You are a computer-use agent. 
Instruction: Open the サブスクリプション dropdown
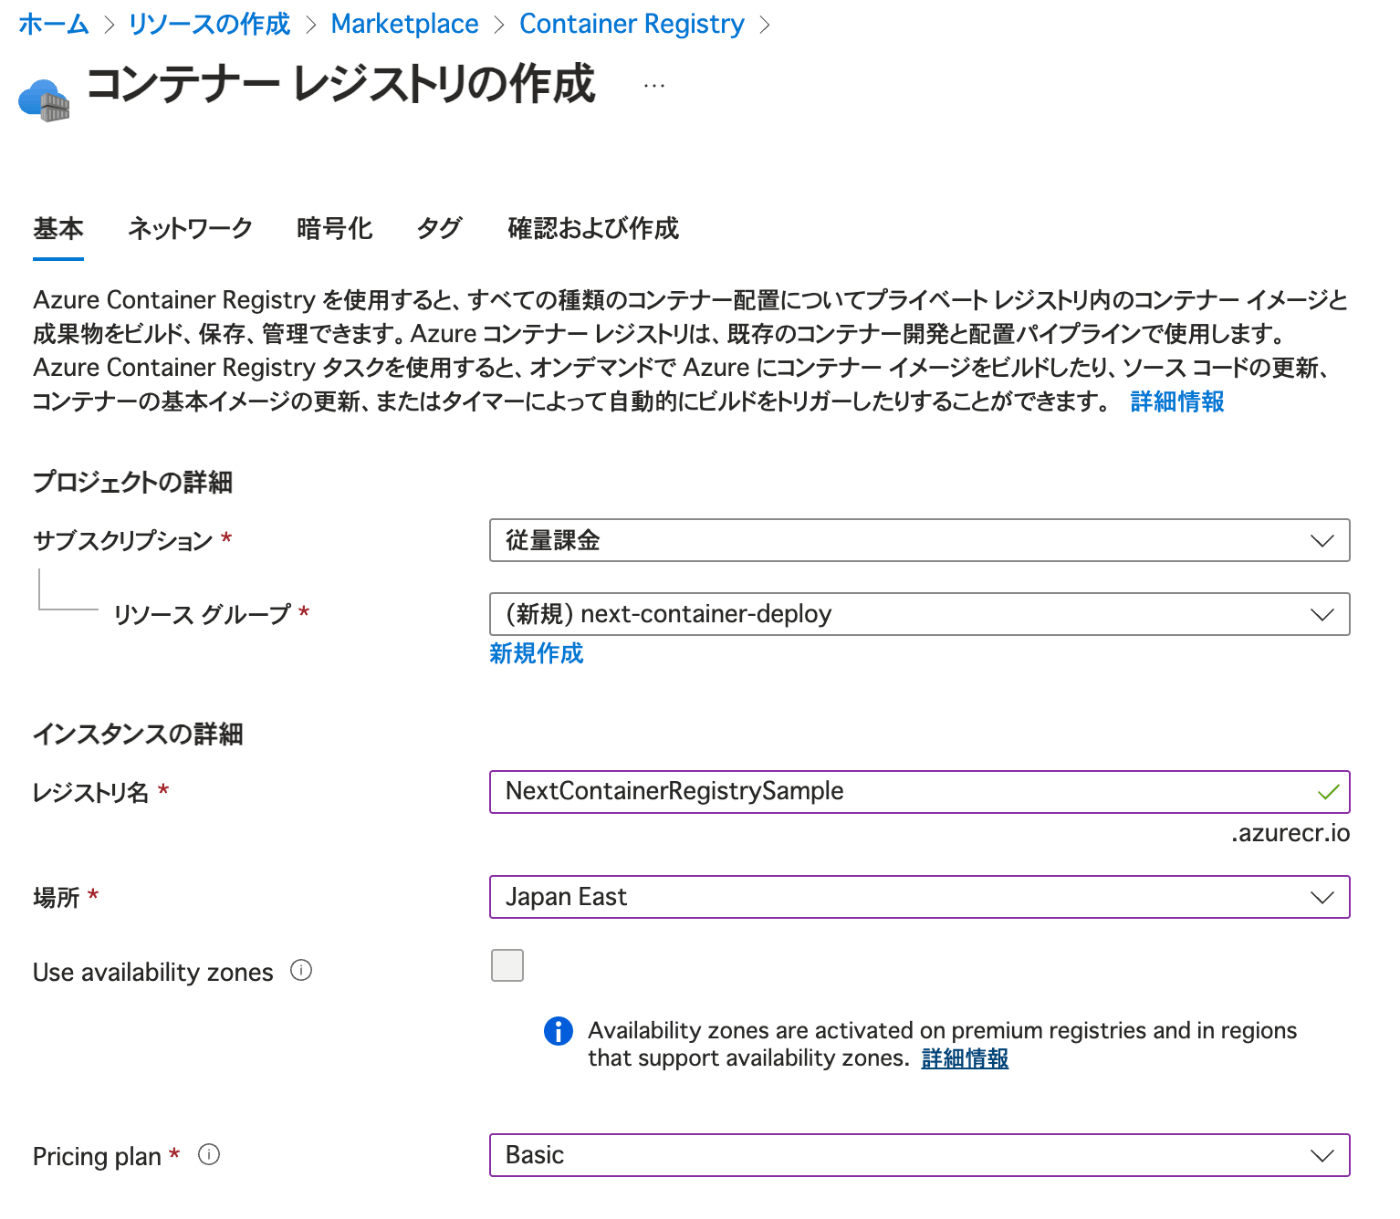click(919, 541)
